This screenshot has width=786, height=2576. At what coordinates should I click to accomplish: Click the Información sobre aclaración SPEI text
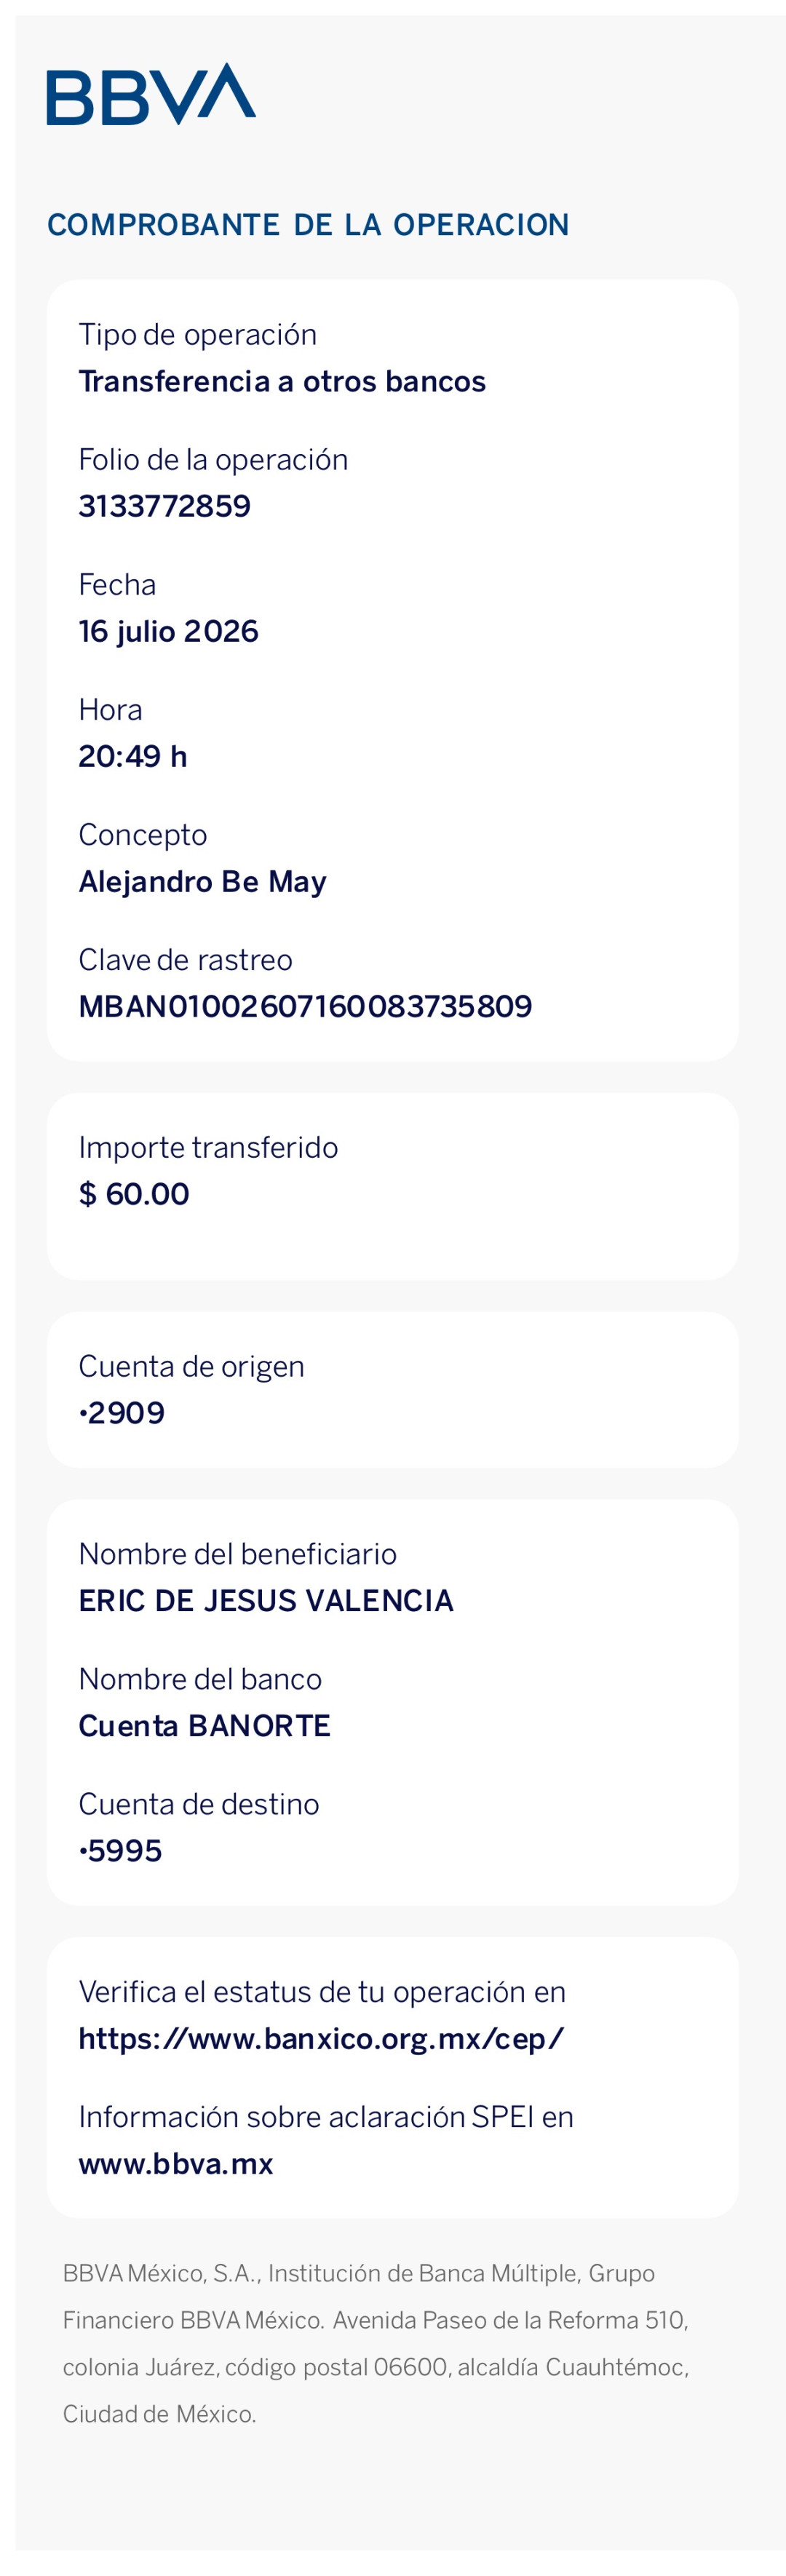(x=326, y=2116)
